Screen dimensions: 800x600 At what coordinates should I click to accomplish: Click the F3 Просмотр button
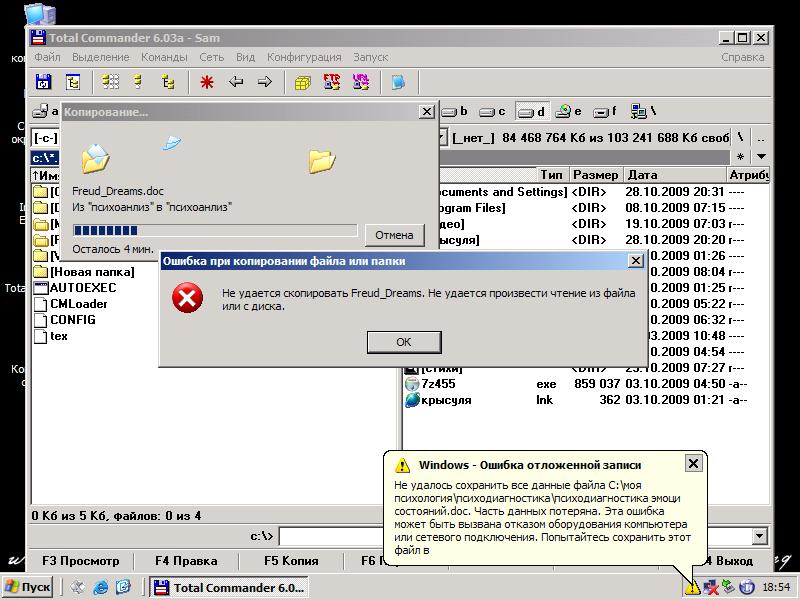click(x=81, y=561)
